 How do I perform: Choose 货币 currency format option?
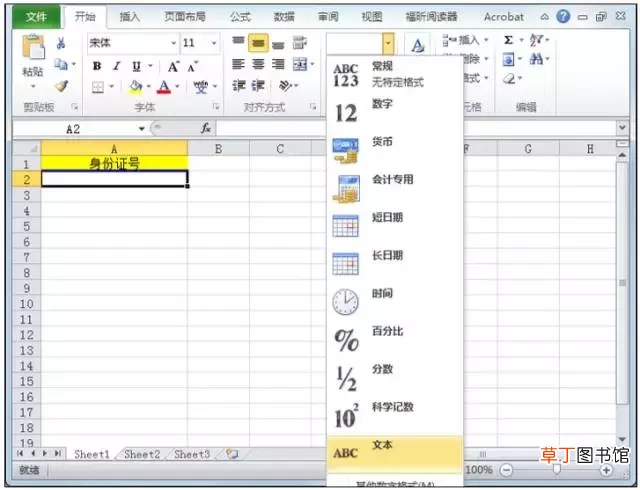(x=395, y=150)
